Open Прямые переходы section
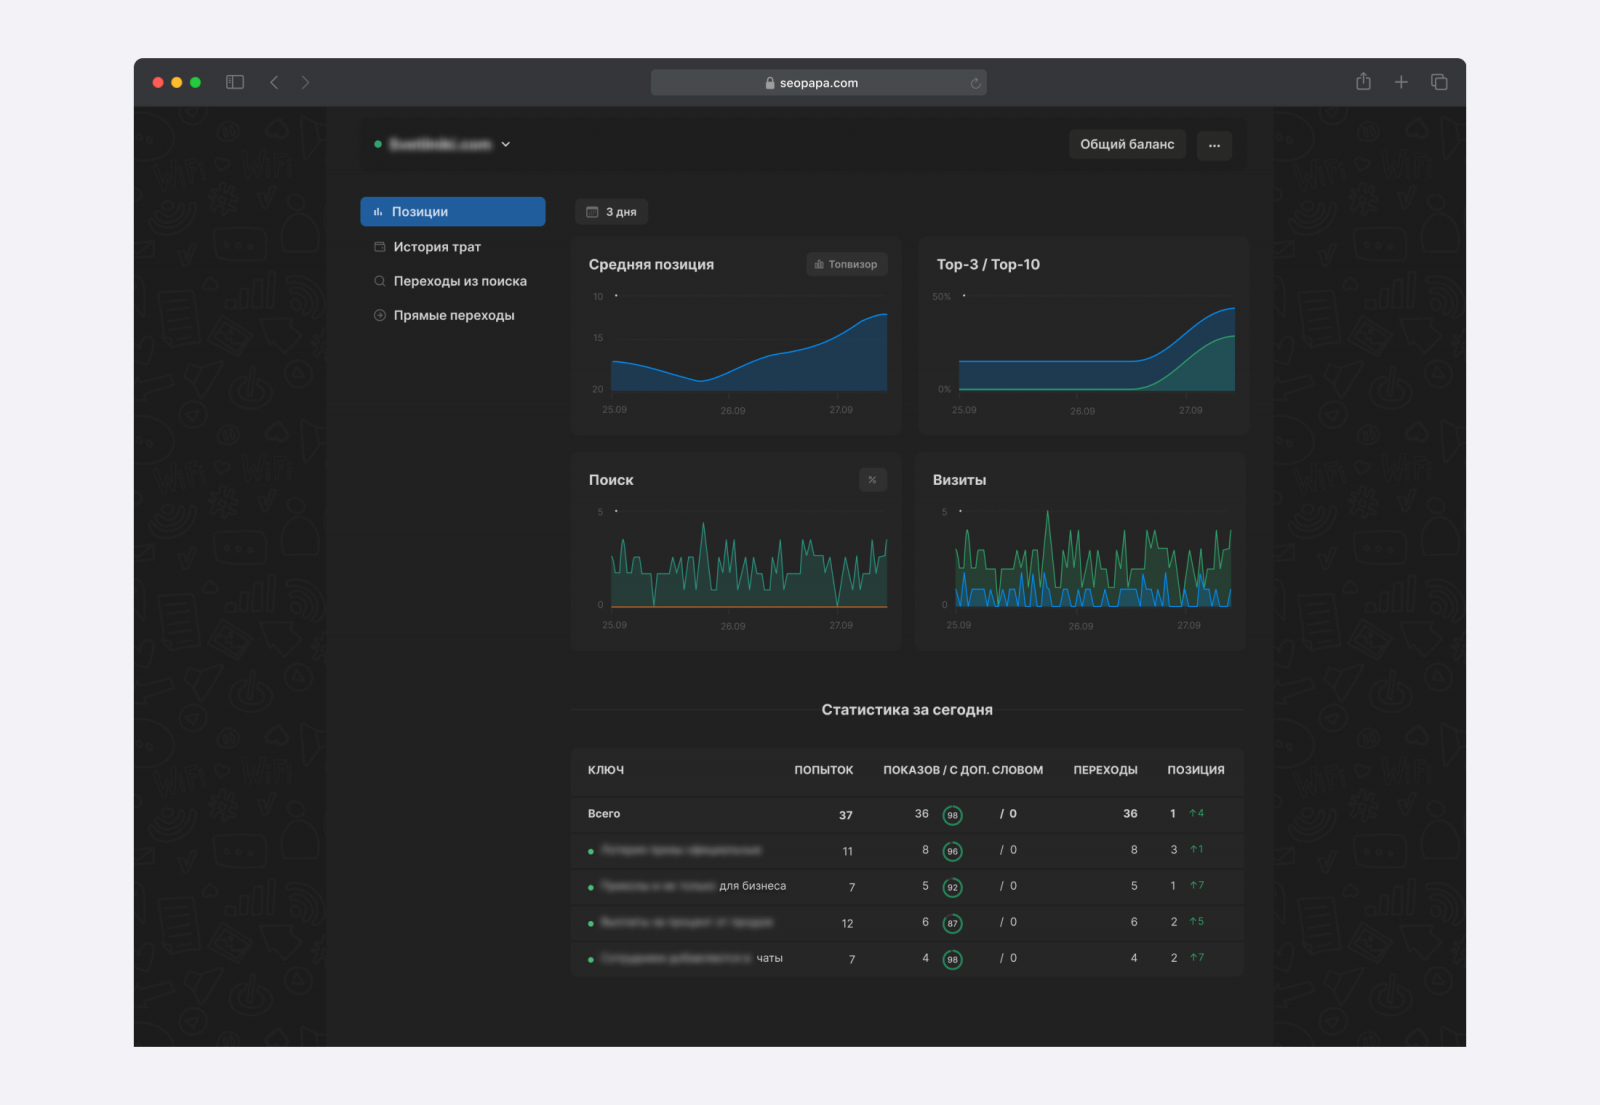Screen dimensions: 1600x1105 click(453, 315)
